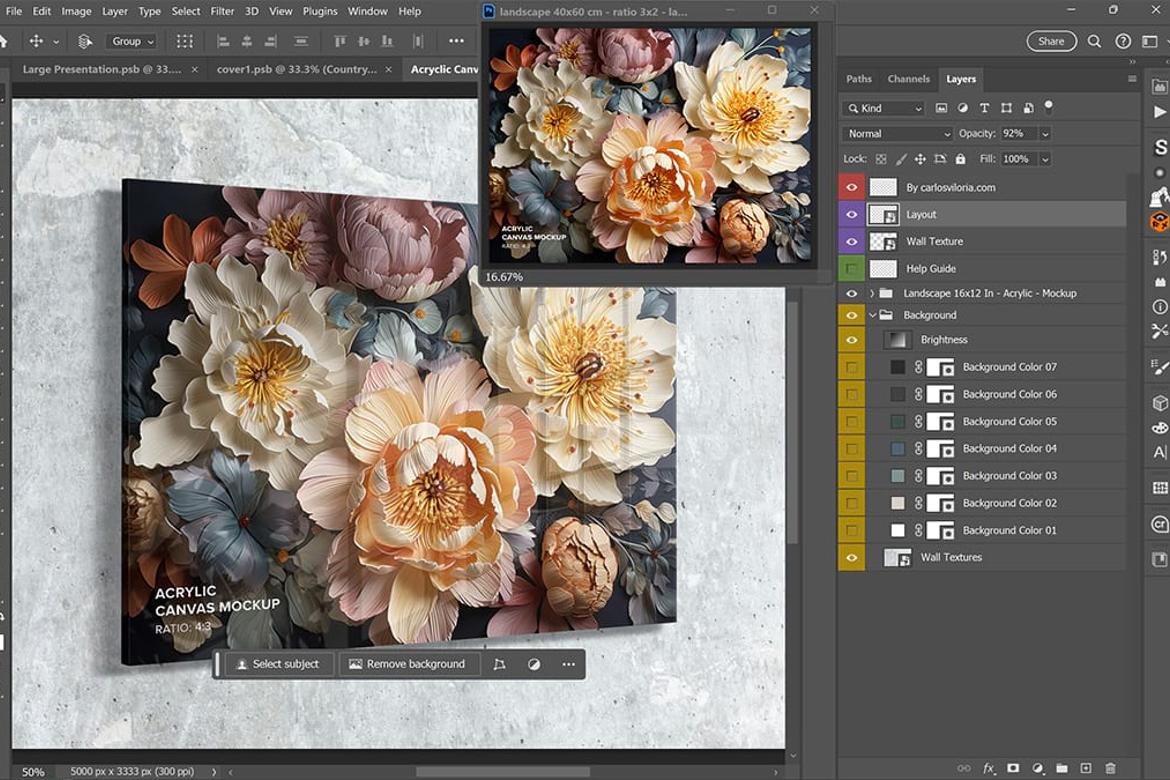Filter layers by smart objects icon
Image resolution: width=1170 pixels, height=780 pixels.
pyautogui.click(x=1028, y=108)
